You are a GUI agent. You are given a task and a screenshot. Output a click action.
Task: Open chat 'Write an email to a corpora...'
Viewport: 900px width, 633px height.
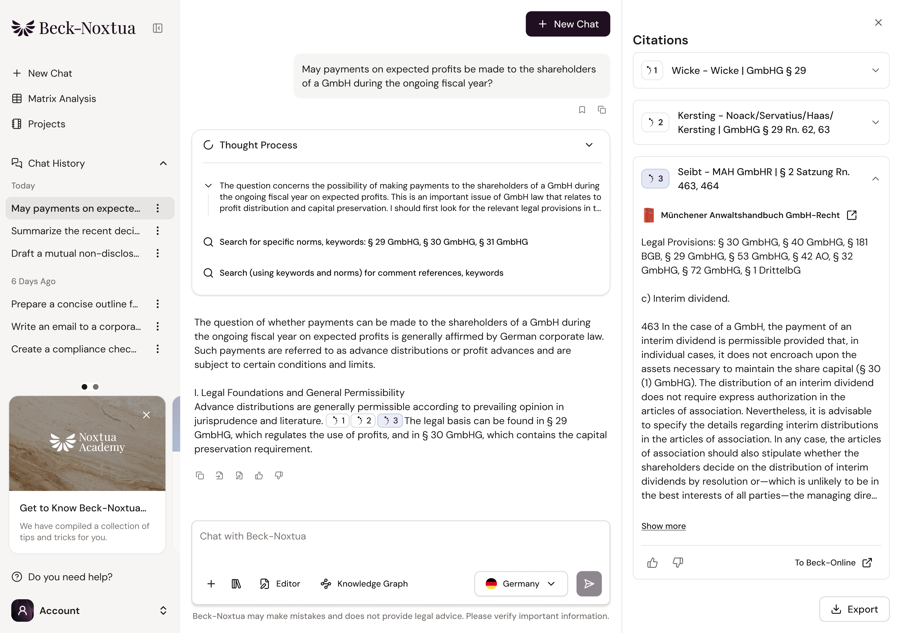(x=76, y=326)
